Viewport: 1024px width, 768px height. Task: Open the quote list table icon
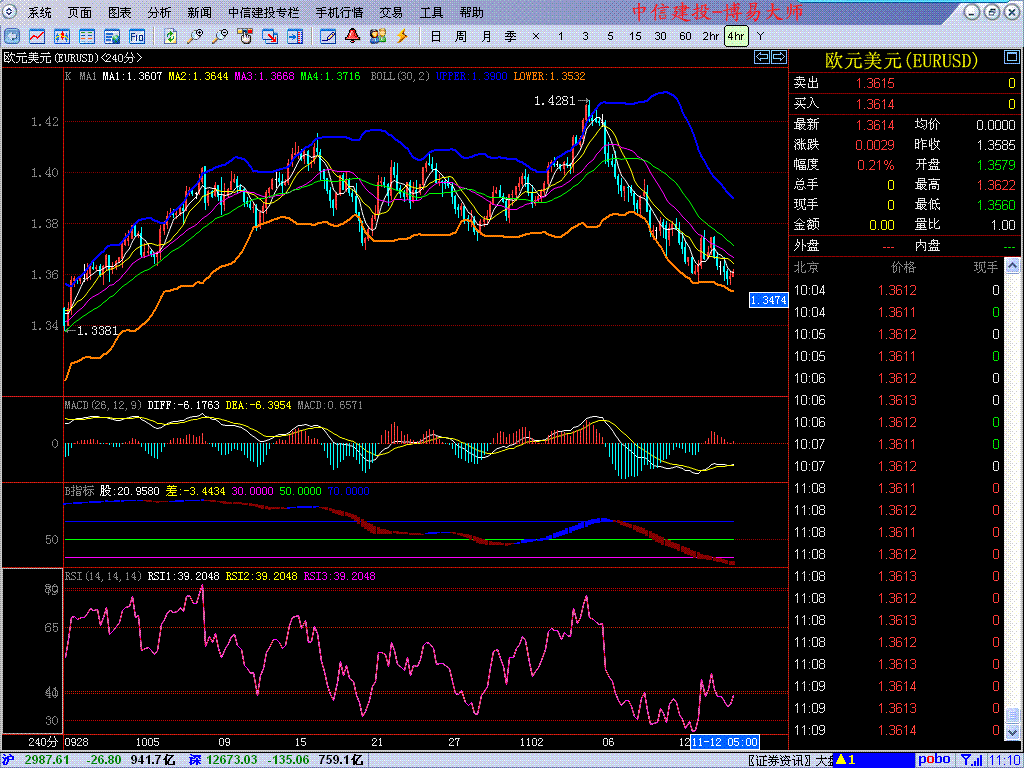(87, 36)
